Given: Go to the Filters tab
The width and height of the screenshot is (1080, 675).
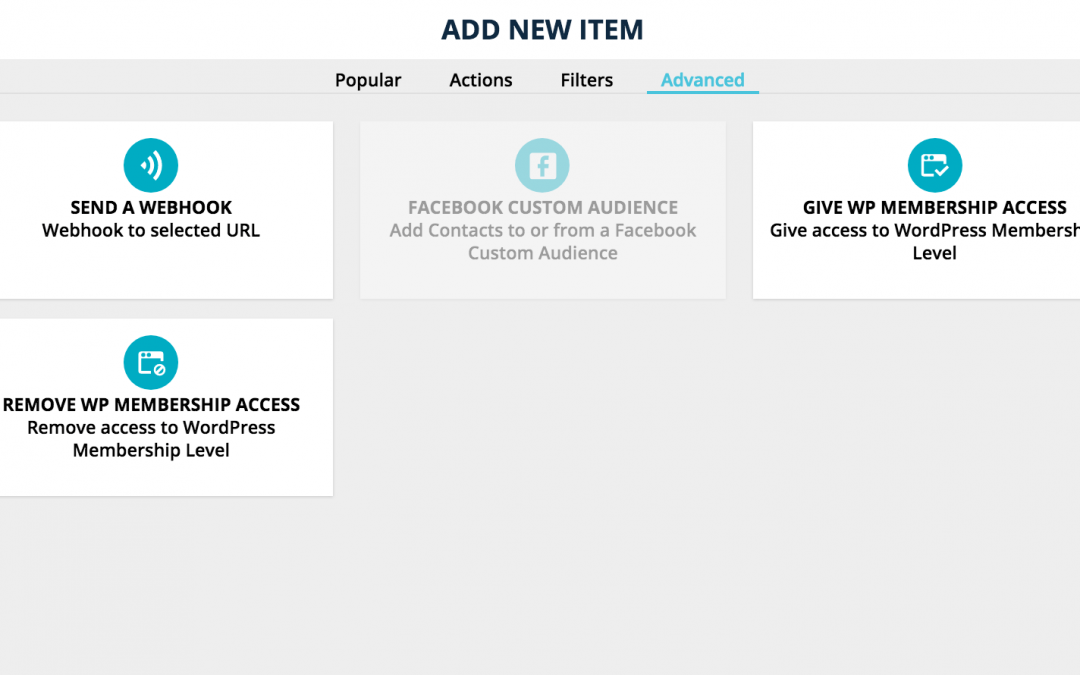Looking at the screenshot, I should click(x=587, y=81).
